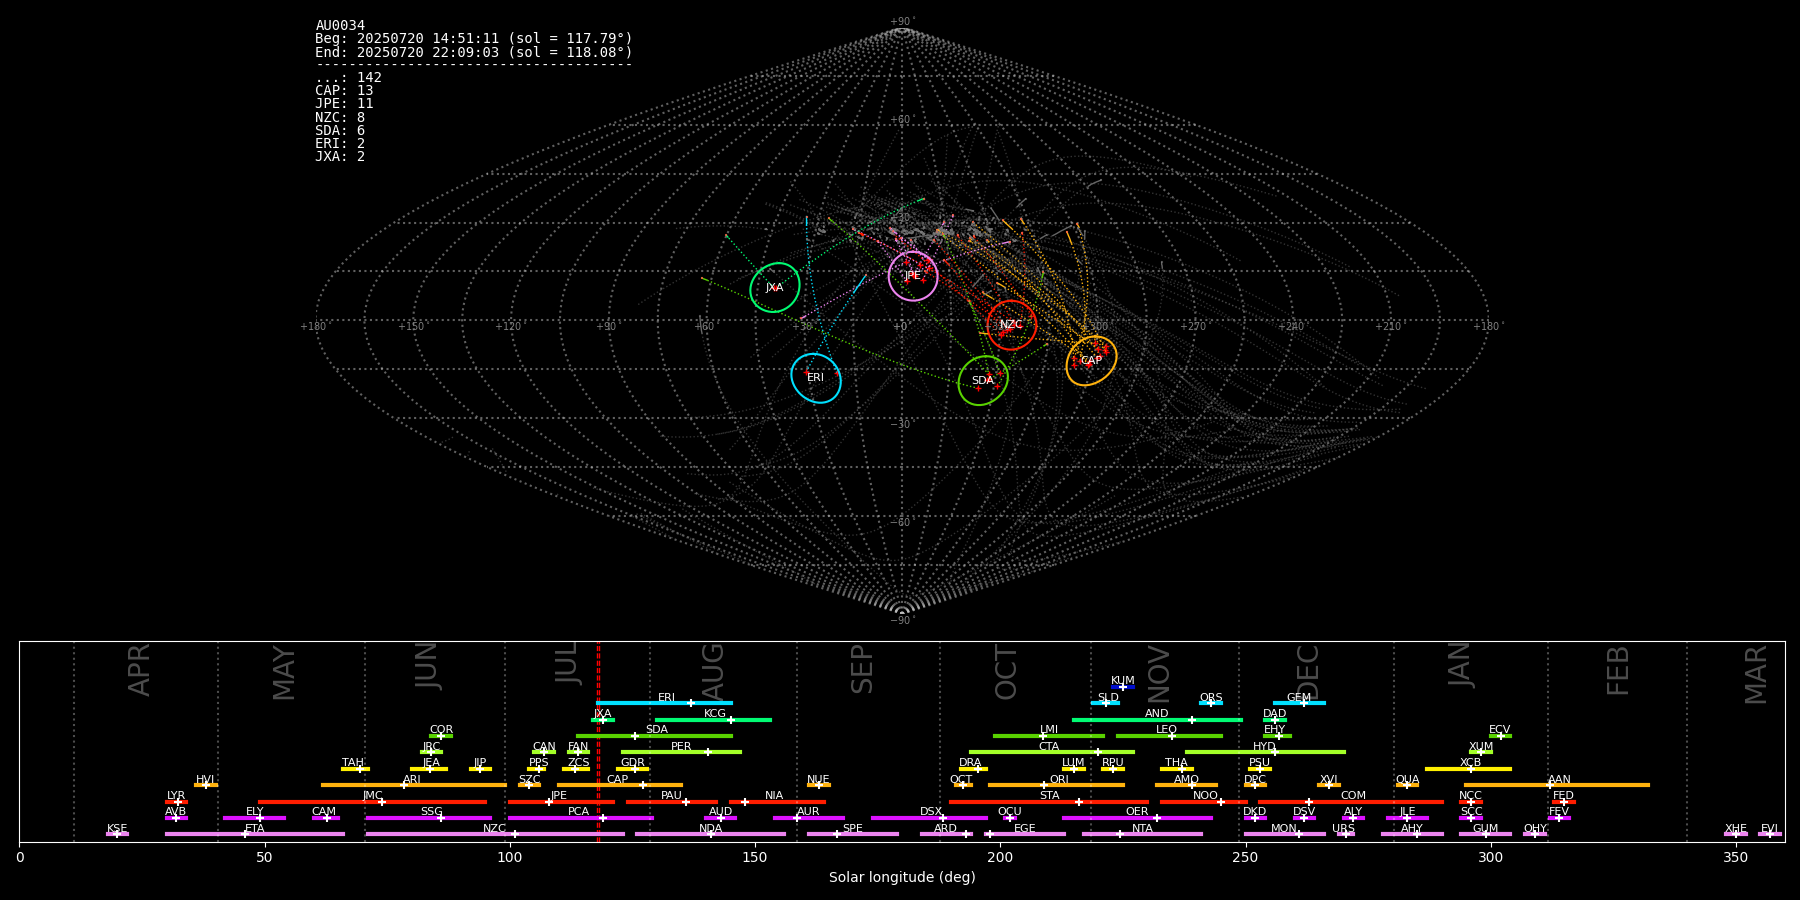Screen dimensions: 1800x900
Task: Select the 'JPE: 11' count in the legend
Action: click(344, 104)
